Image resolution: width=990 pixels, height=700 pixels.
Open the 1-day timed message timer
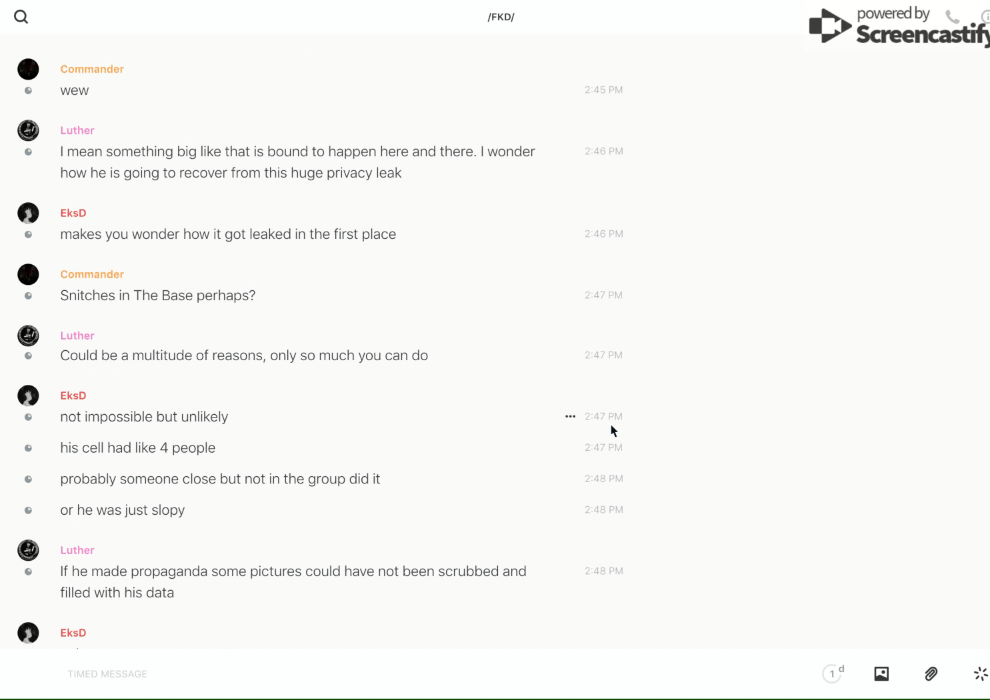833,674
